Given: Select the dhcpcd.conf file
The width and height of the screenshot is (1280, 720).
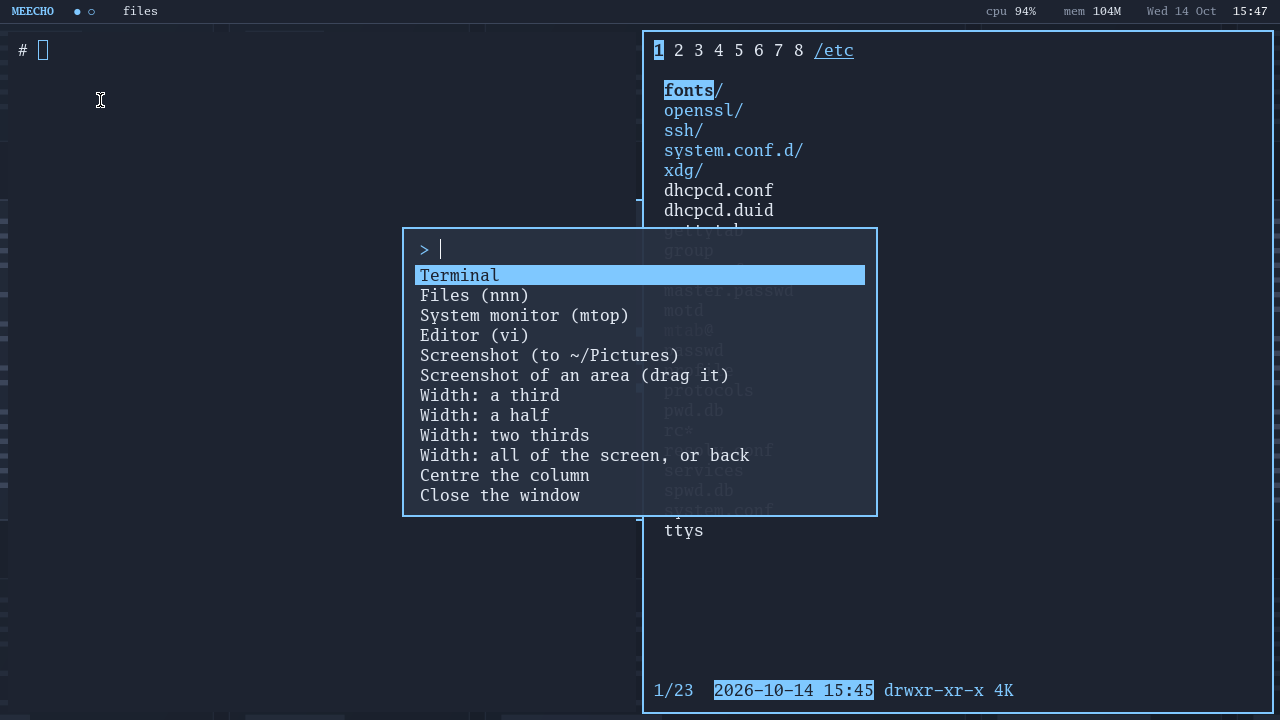Looking at the screenshot, I should point(719,191).
